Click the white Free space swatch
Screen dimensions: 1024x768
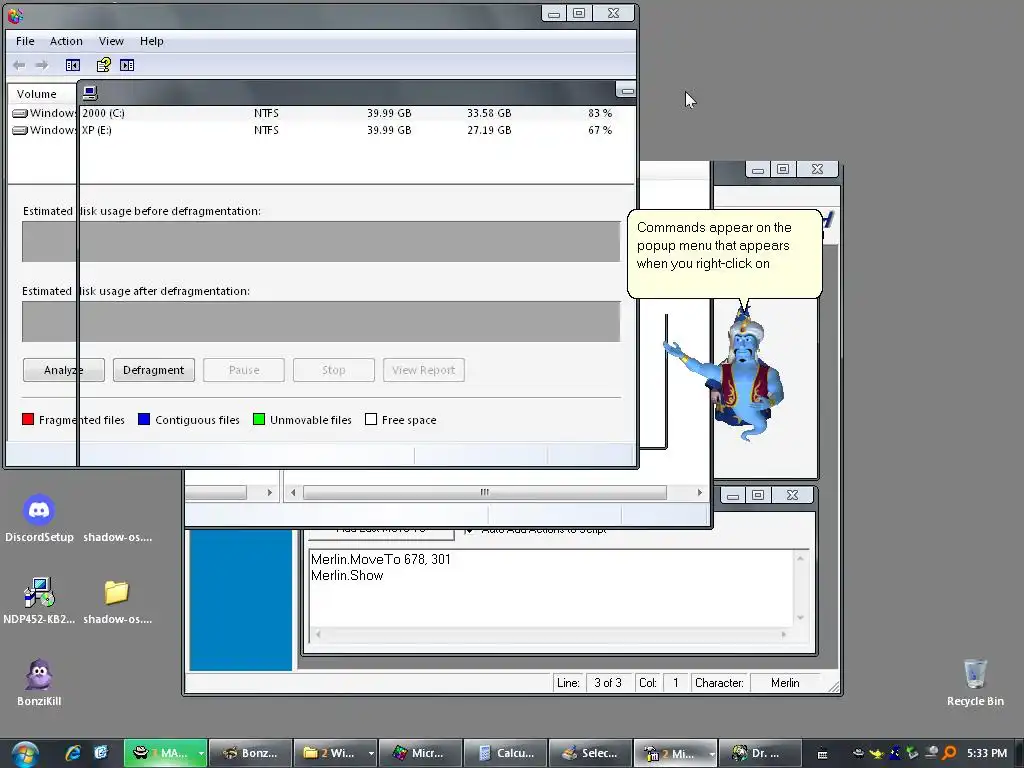(371, 419)
